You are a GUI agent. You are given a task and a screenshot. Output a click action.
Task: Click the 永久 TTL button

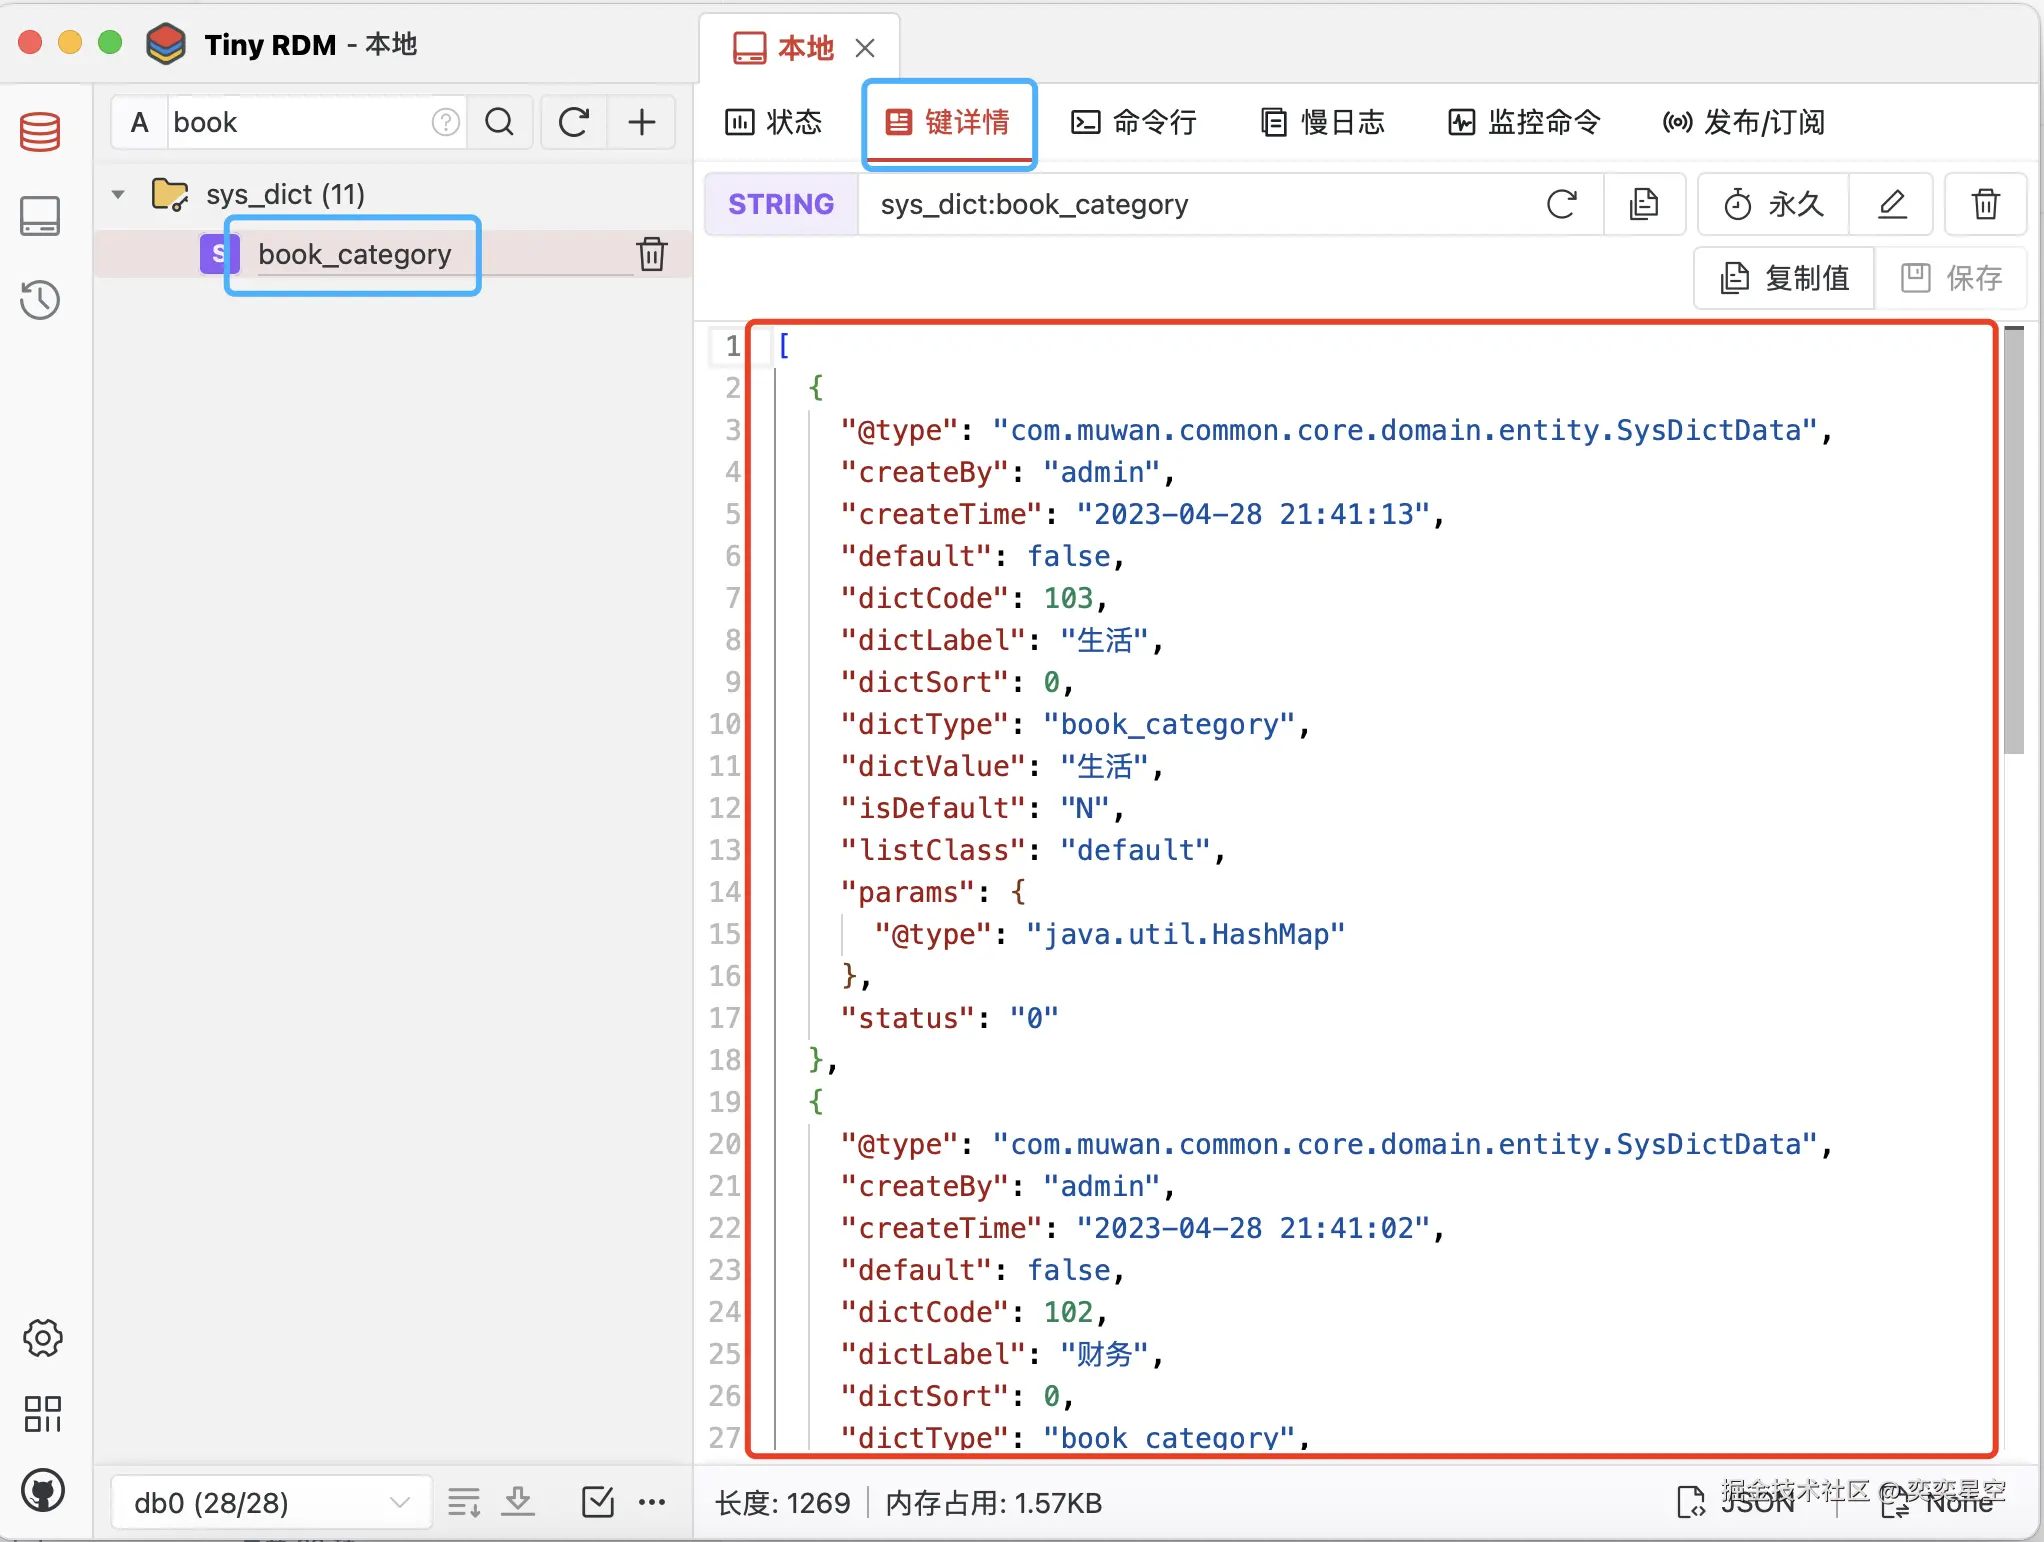[x=1773, y=204]
